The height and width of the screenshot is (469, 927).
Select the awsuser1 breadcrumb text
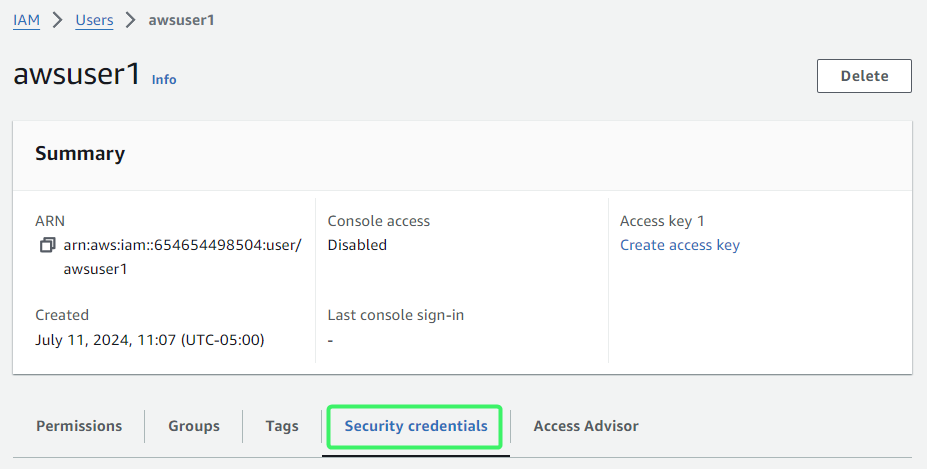181,20
